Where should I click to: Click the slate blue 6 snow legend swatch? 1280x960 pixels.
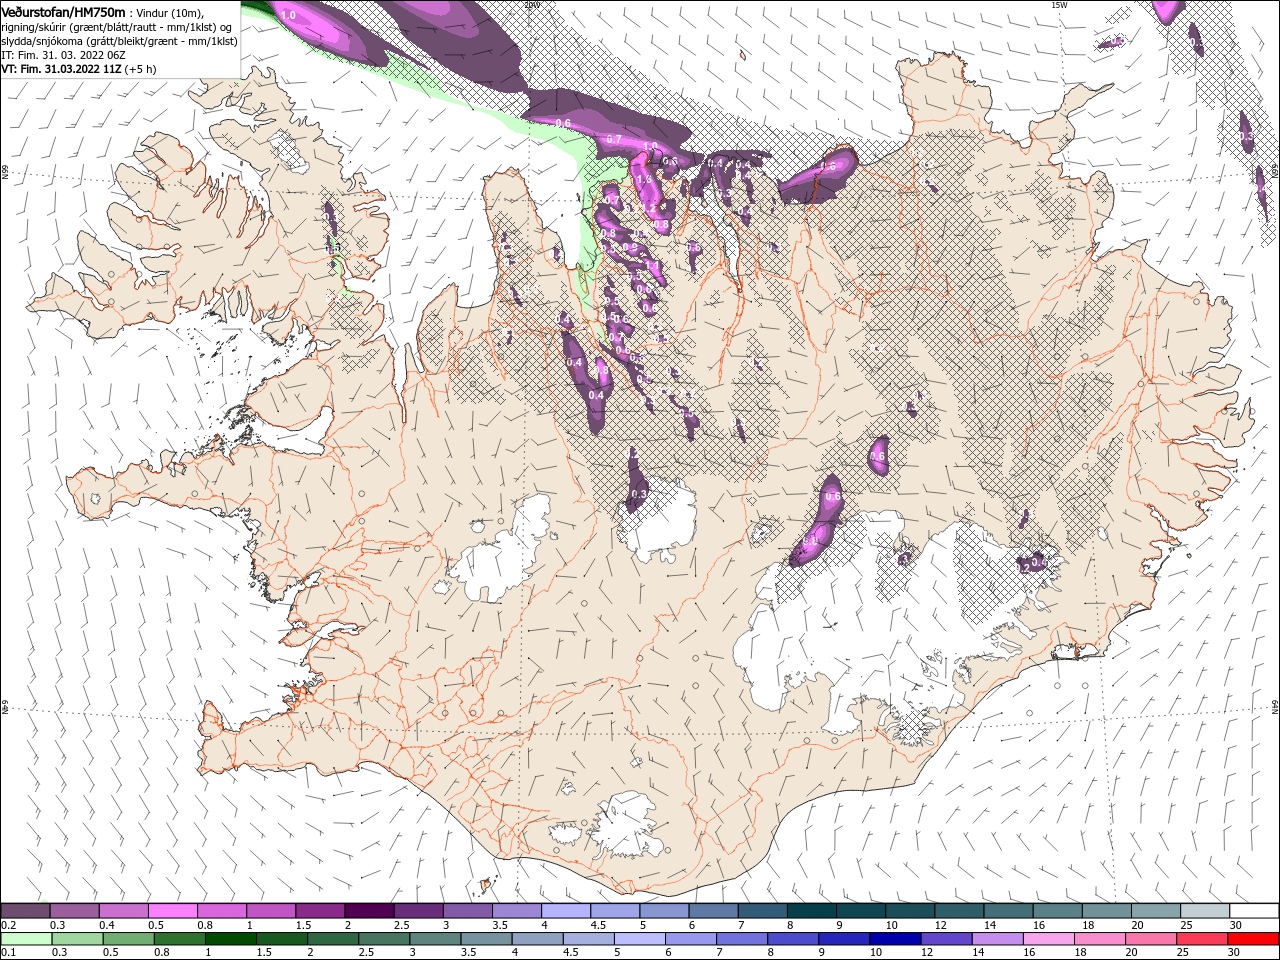[x=713, y=910]
